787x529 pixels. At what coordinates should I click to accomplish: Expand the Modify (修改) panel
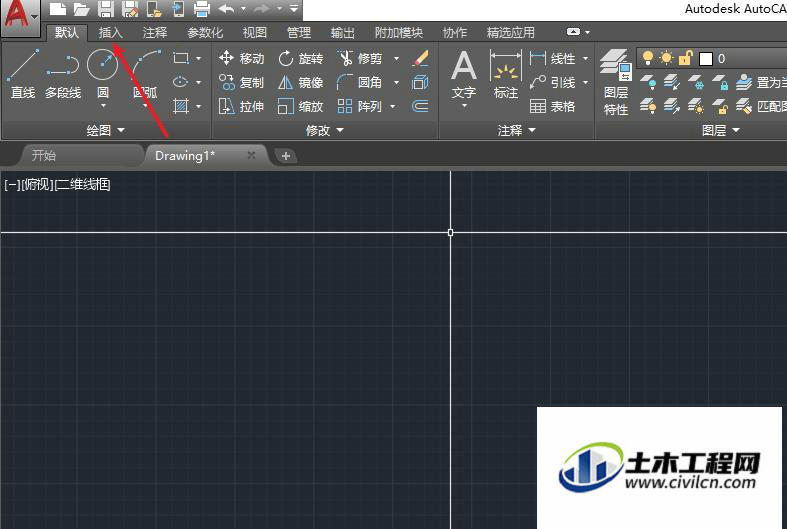pyautogui.click(x=325, y=130)
